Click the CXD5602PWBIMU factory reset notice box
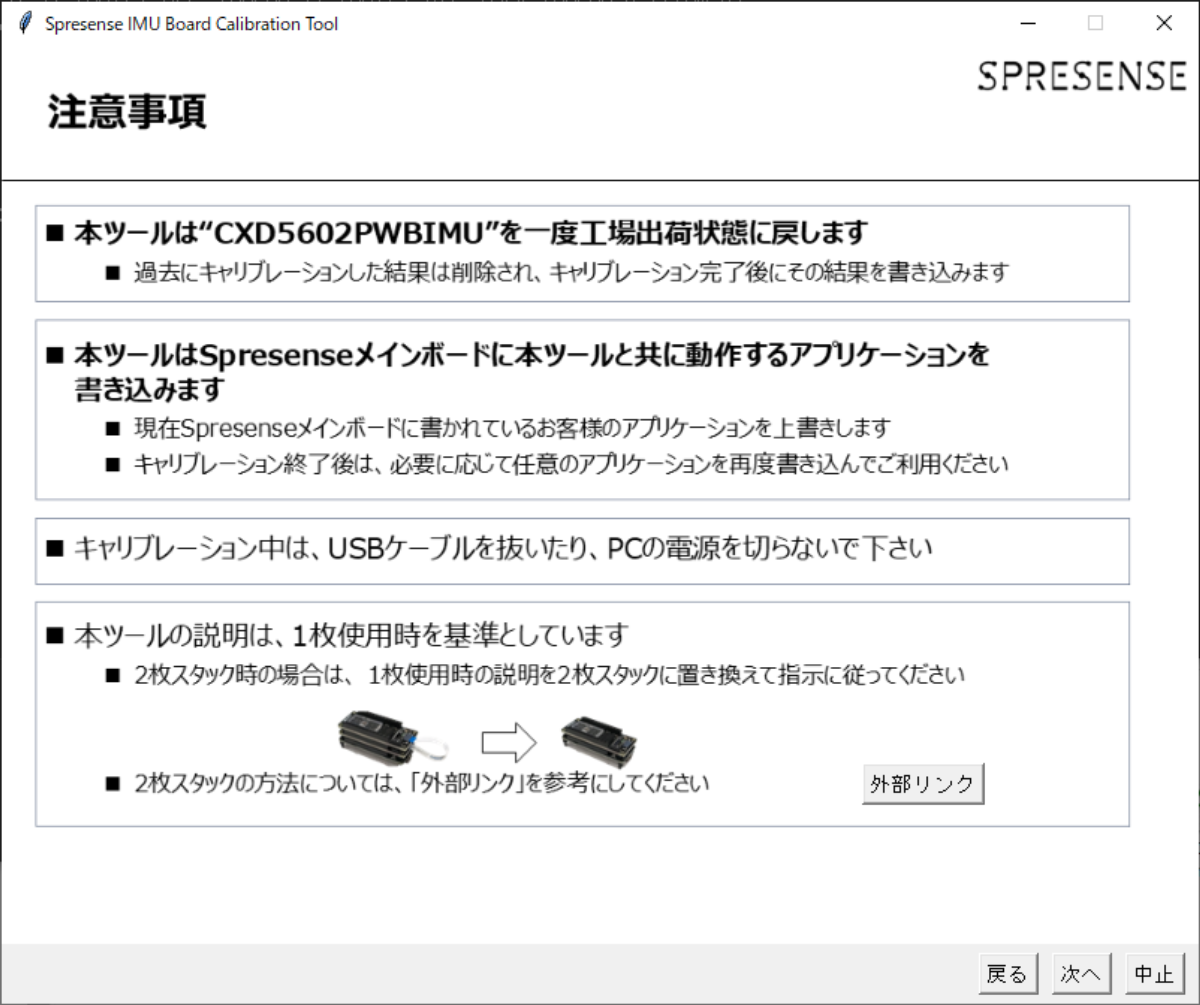Image resolution: width=1200 pixels, height=1005 pixels. (x=583, y=251)
